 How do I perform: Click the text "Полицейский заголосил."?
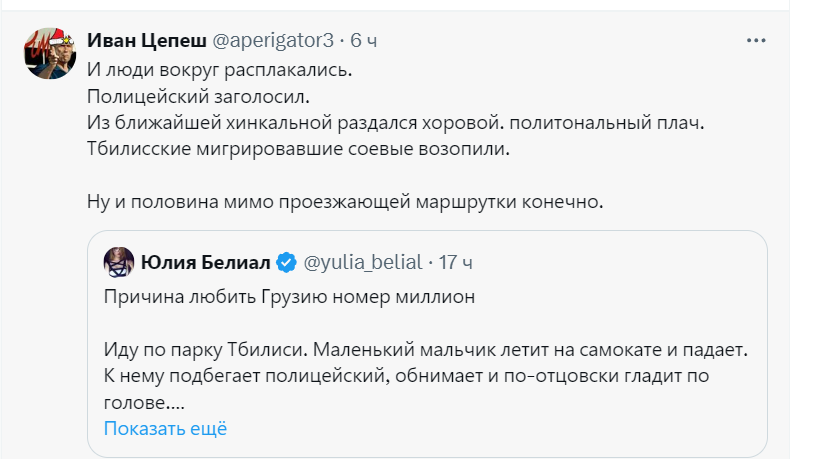point(199,97)
